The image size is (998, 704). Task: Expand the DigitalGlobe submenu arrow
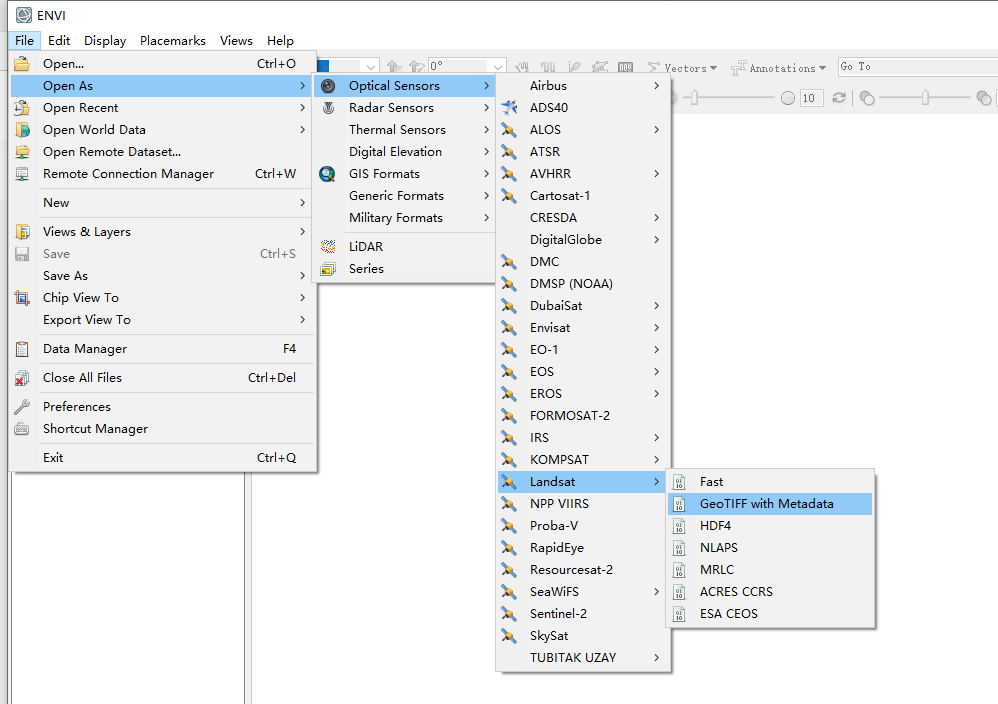pyautogui.click(x=656, y=240)
